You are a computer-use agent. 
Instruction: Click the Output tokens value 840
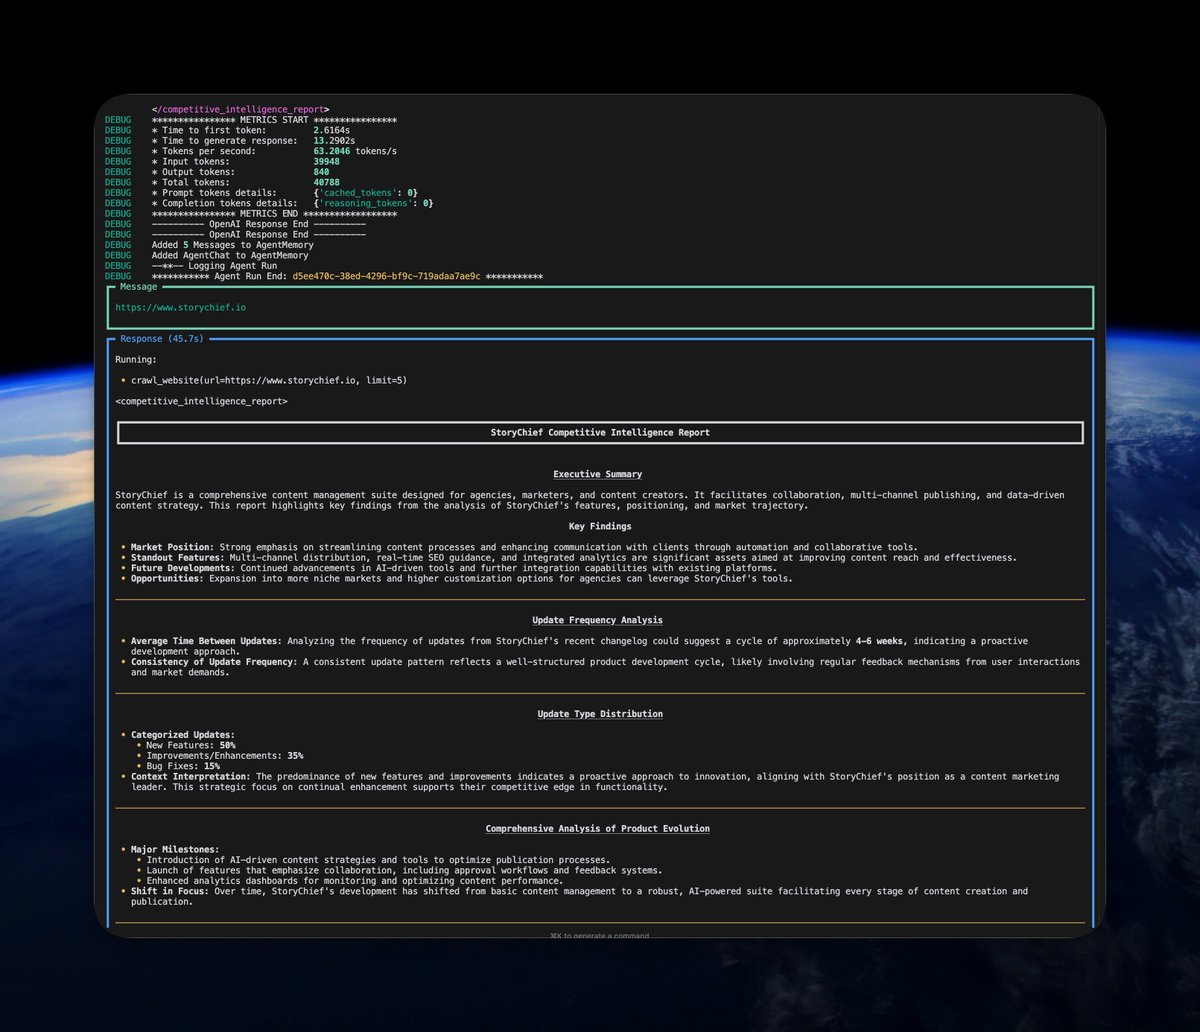[x=321, y=172]
